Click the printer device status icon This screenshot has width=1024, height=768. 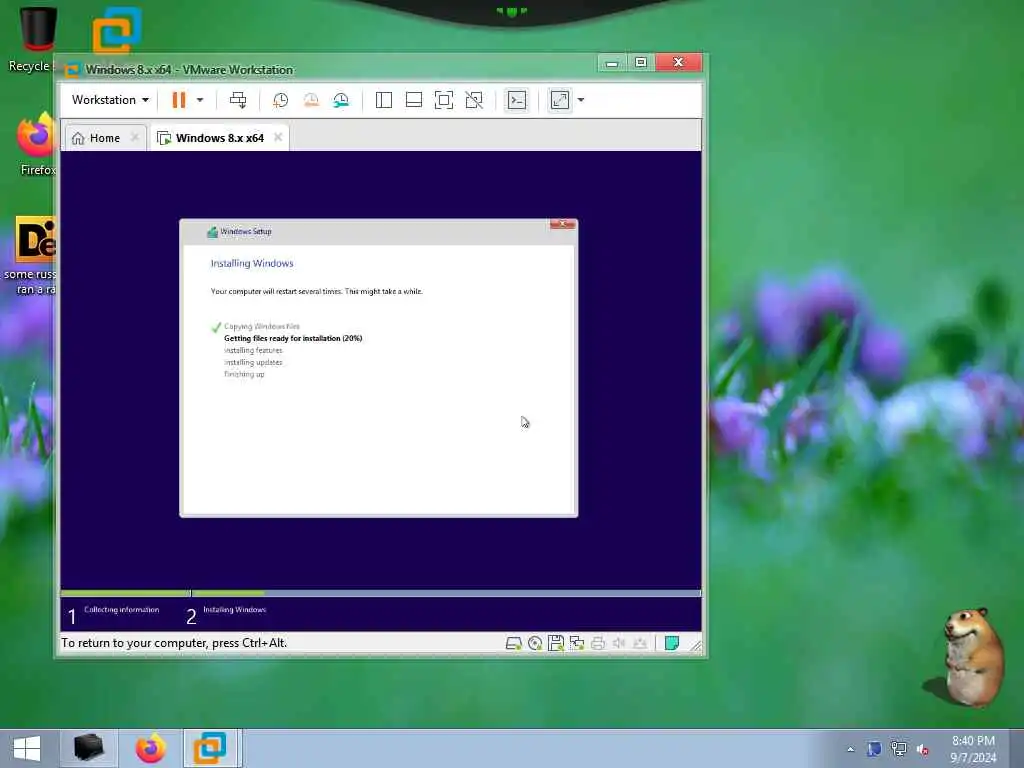click(x=598, y=643)
